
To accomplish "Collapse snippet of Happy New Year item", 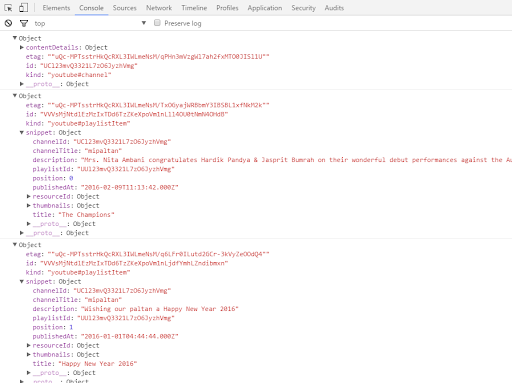I will coord(22,281).
